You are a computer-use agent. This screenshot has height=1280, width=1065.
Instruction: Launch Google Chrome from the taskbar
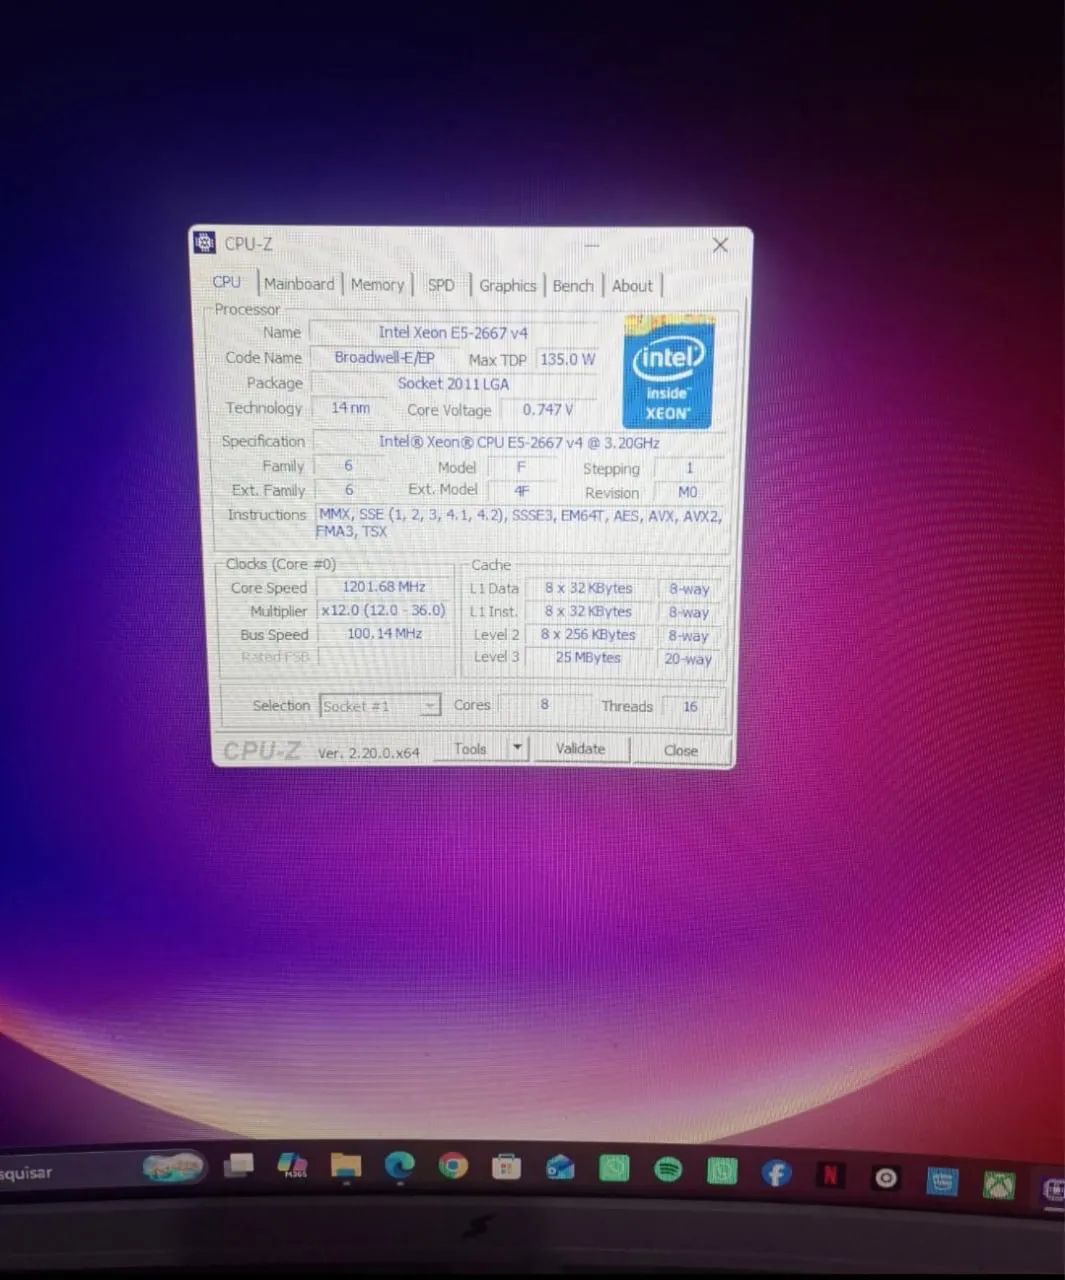click(x=453, y=1166)
